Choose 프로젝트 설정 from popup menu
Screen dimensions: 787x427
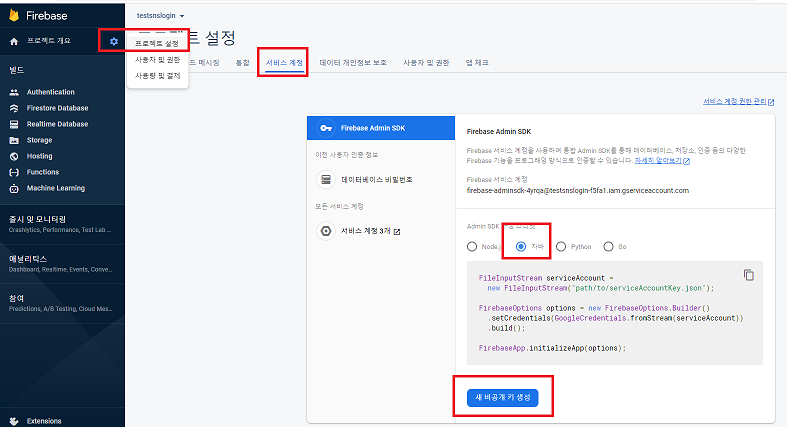158,44
